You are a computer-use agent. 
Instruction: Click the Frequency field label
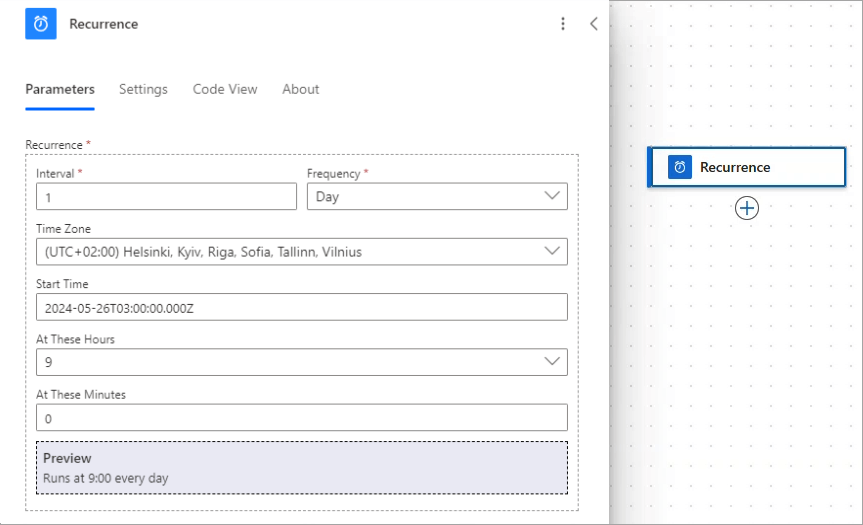coord(334,174)
